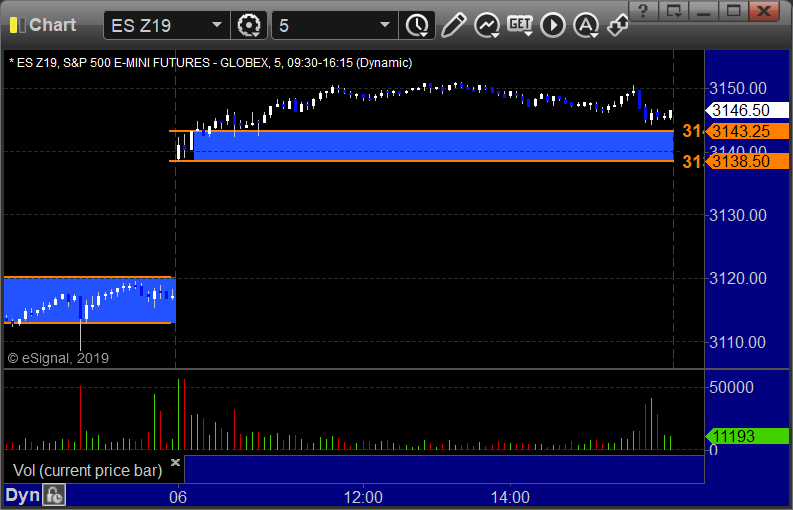Open the pop-out window options button

(x=674, y=11)
